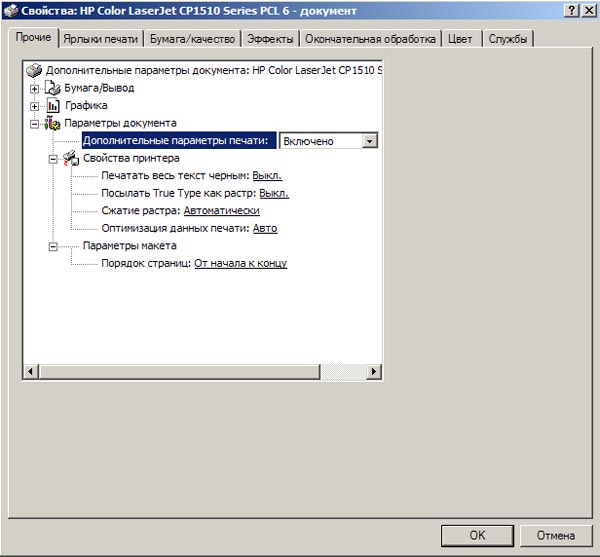Click the Свойства принтера printer icon
Image resolution: width=600 pixels, height=557 pixels.
click(71, 158)
